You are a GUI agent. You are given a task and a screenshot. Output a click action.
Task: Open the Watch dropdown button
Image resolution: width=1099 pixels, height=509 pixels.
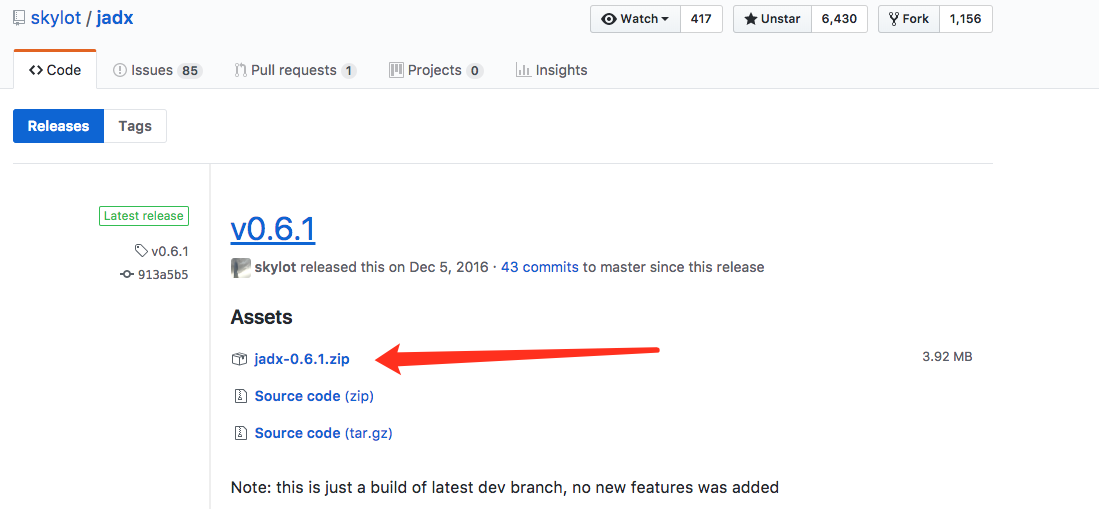(x=635, y=19)
